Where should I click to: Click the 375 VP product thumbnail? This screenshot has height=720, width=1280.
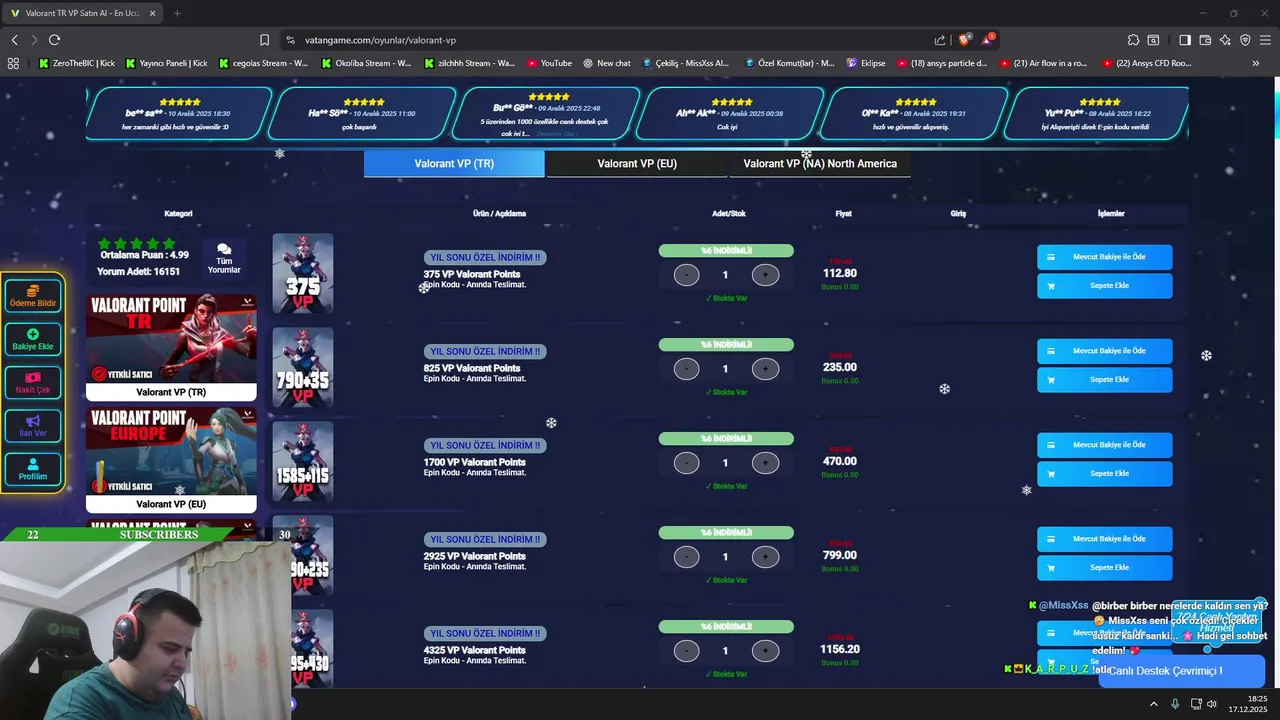click(x=303, y=273)
